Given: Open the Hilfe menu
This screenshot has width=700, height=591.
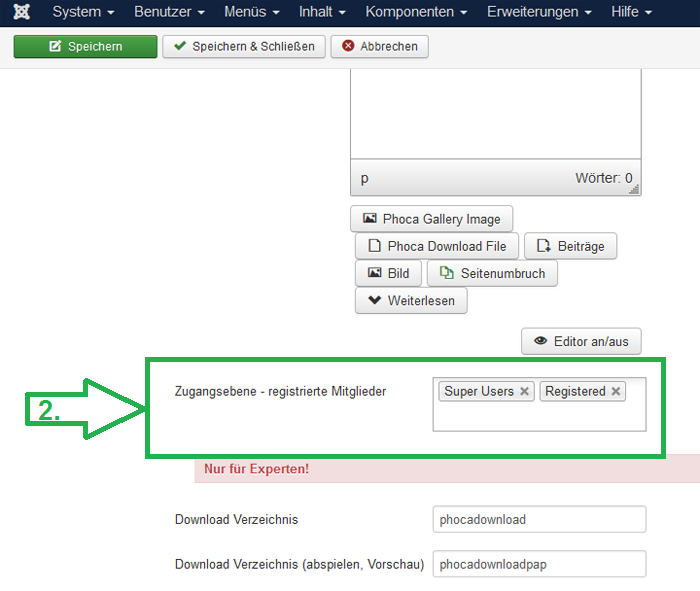Looking at the screenshot, I should coord(631,12).
